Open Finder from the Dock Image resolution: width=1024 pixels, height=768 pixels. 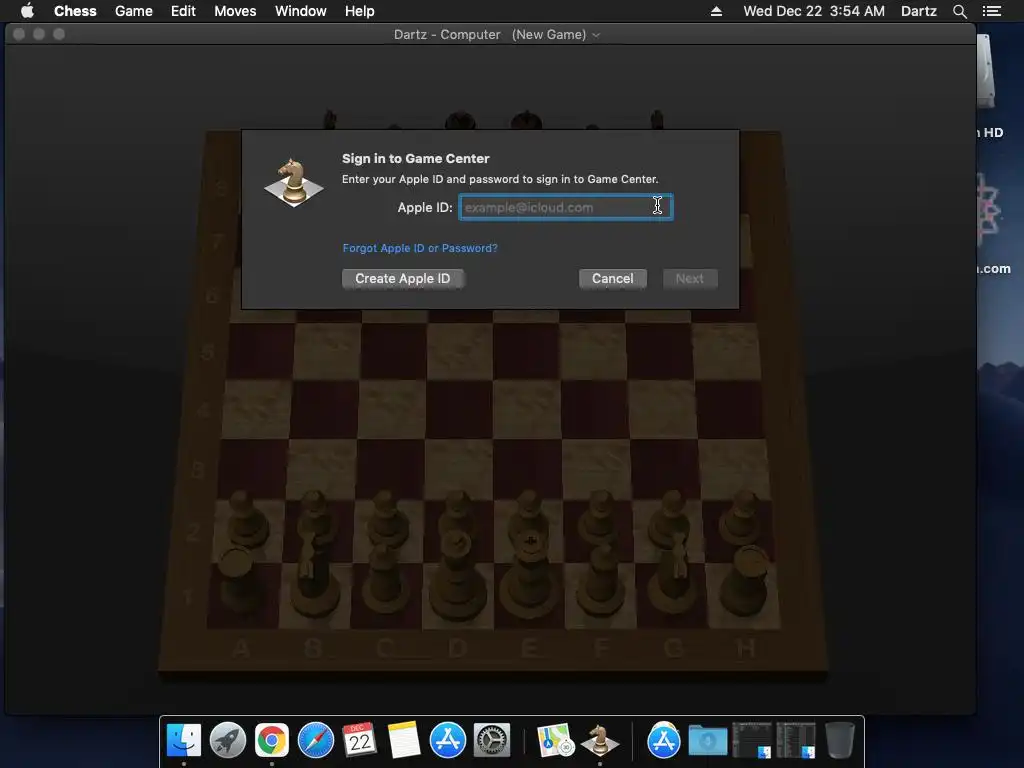pos(184,741)
